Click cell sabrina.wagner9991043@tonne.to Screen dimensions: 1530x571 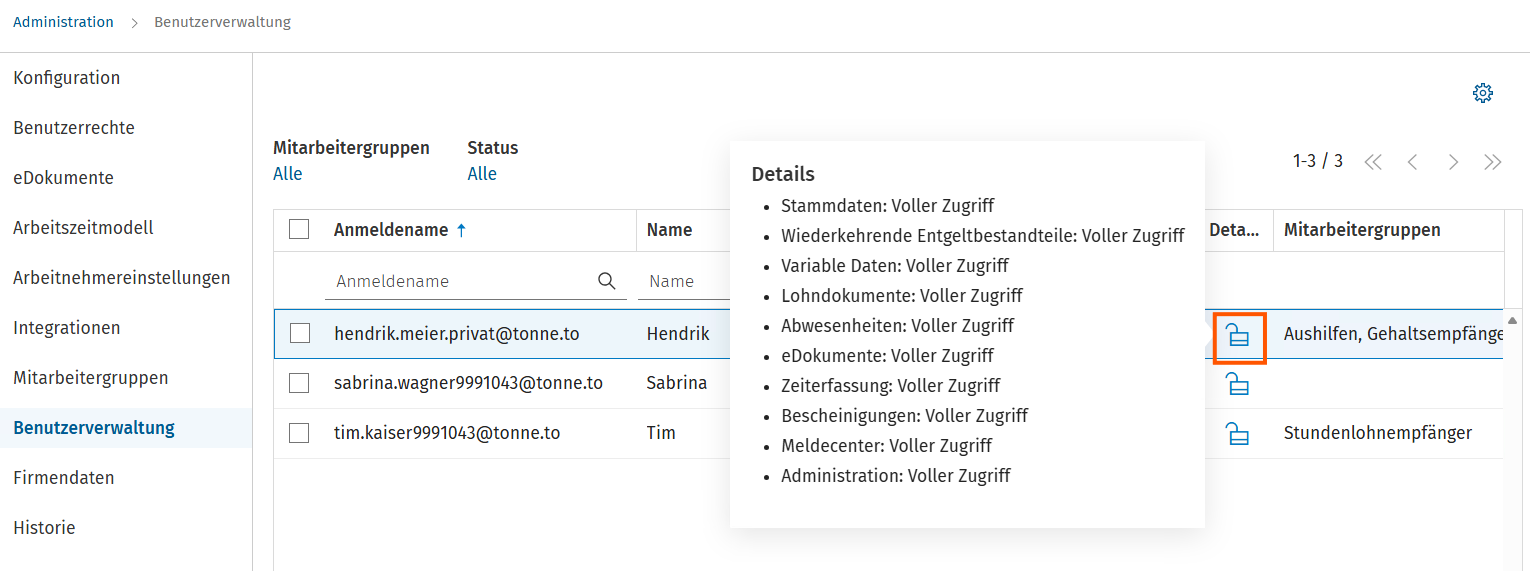pos(468,383)
